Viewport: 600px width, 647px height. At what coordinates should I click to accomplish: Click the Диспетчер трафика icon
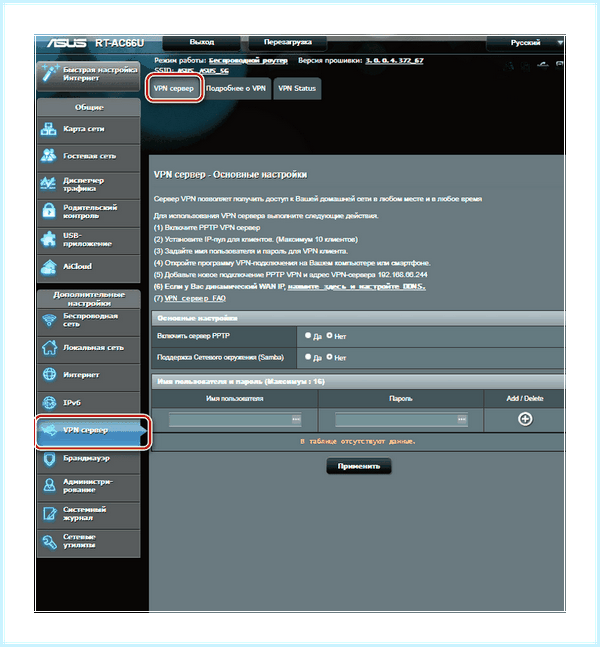[x=49, y=184]
